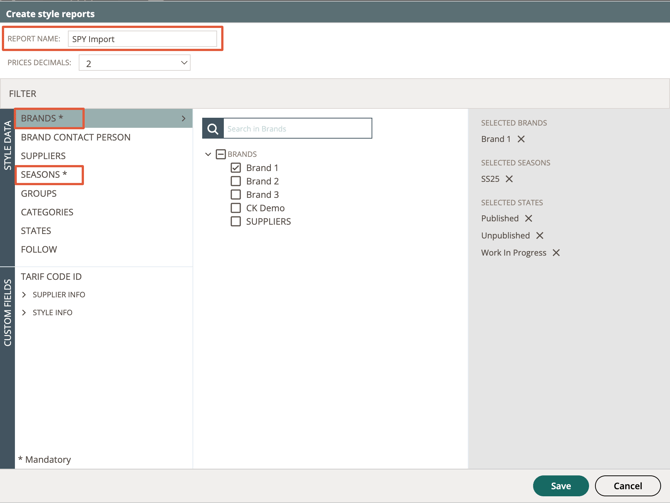Click the arrow on the BRANDS row
The width and height of the screenshot is (670, 503).
(x=183, y=118)
